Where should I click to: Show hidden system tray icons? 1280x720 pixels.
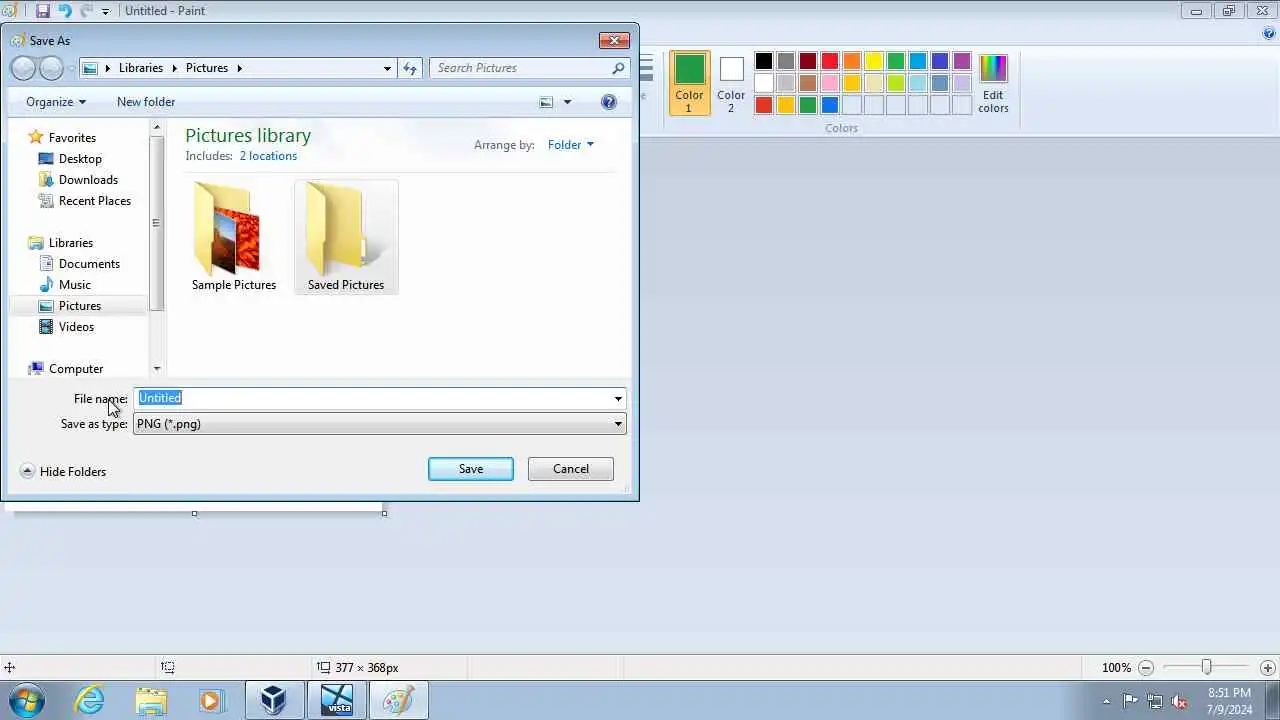tap(1106, 701)
